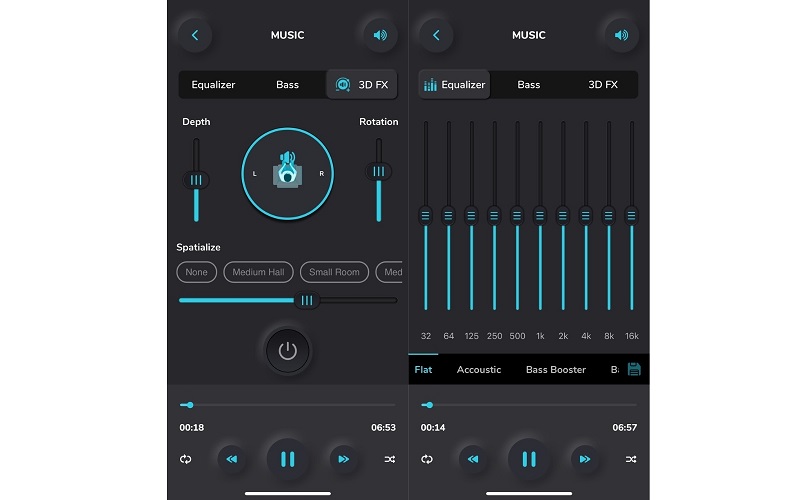Toggle the 3D FX power button
800x500 pixels.
(287, 351)
